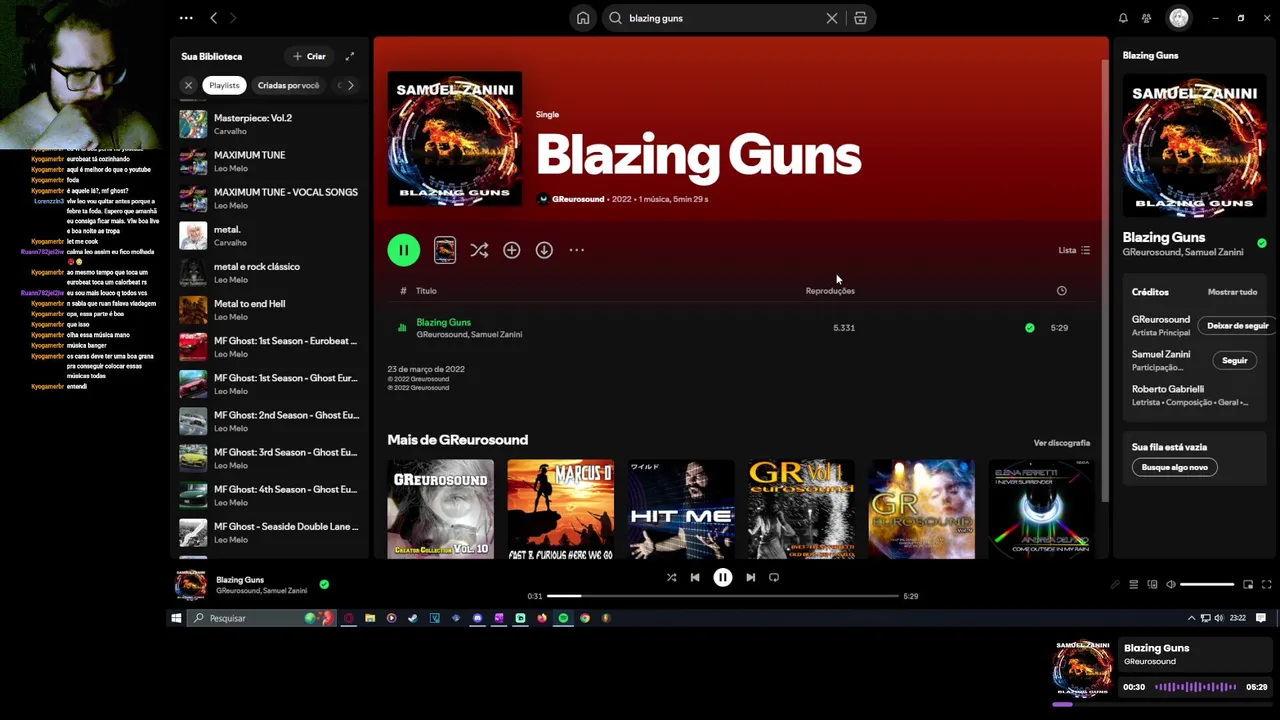Click the album preview icon next to pause
The image size is (1280, 720).
tap(445, 250)
